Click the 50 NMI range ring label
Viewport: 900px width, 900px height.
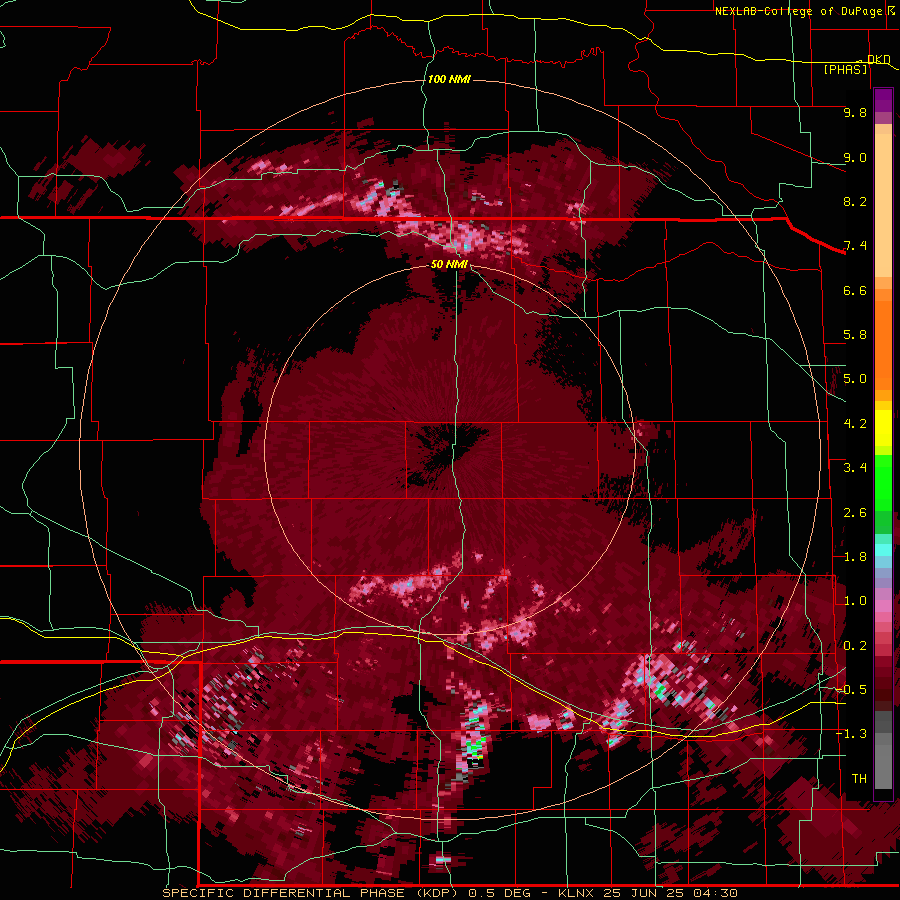pos(449,264)
